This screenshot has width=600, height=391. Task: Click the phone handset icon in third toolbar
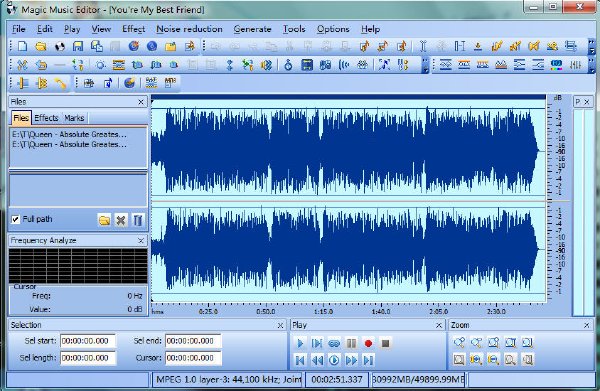click(x=59, y=82)
